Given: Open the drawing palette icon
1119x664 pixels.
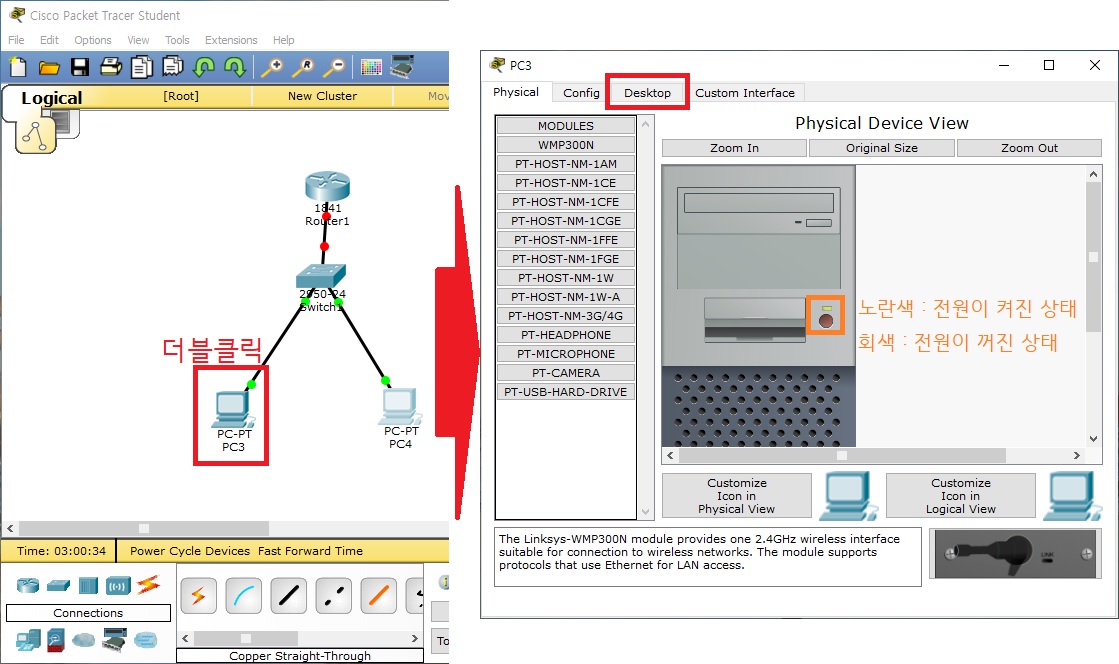Looking at the screenshot, I should (371, 67).
